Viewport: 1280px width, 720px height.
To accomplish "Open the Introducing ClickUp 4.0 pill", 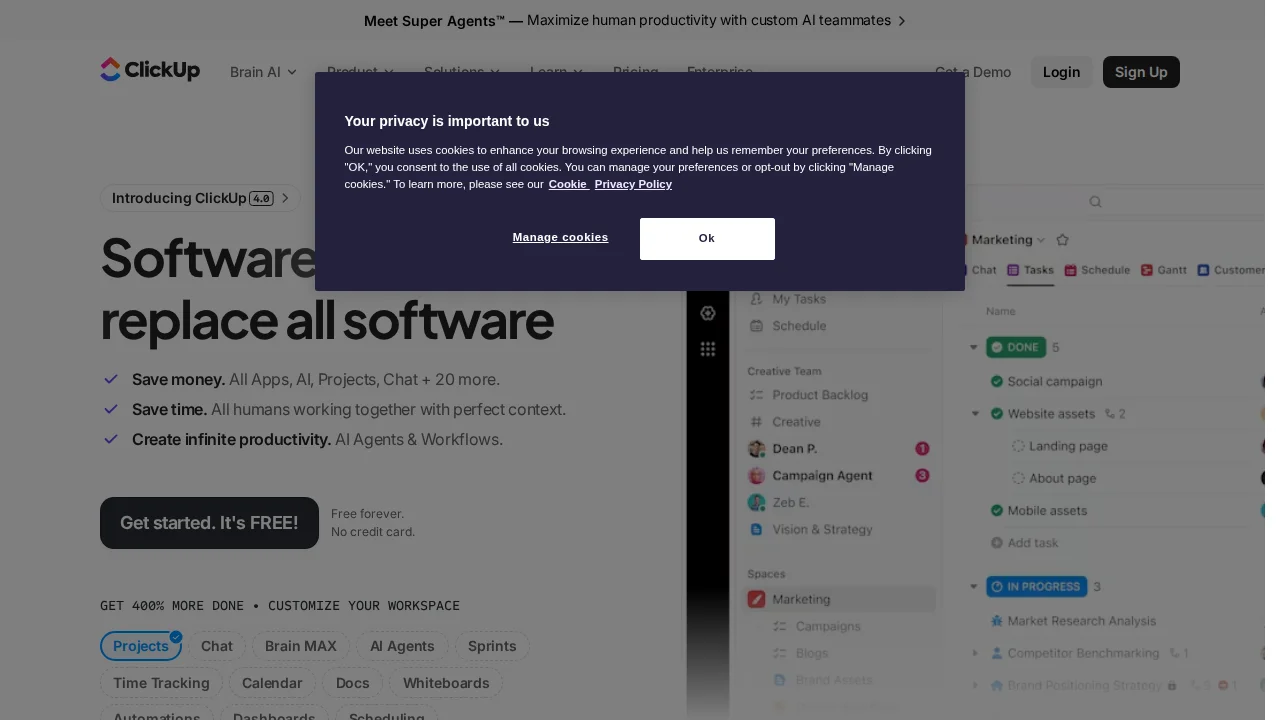I will (x=200, y=198).
